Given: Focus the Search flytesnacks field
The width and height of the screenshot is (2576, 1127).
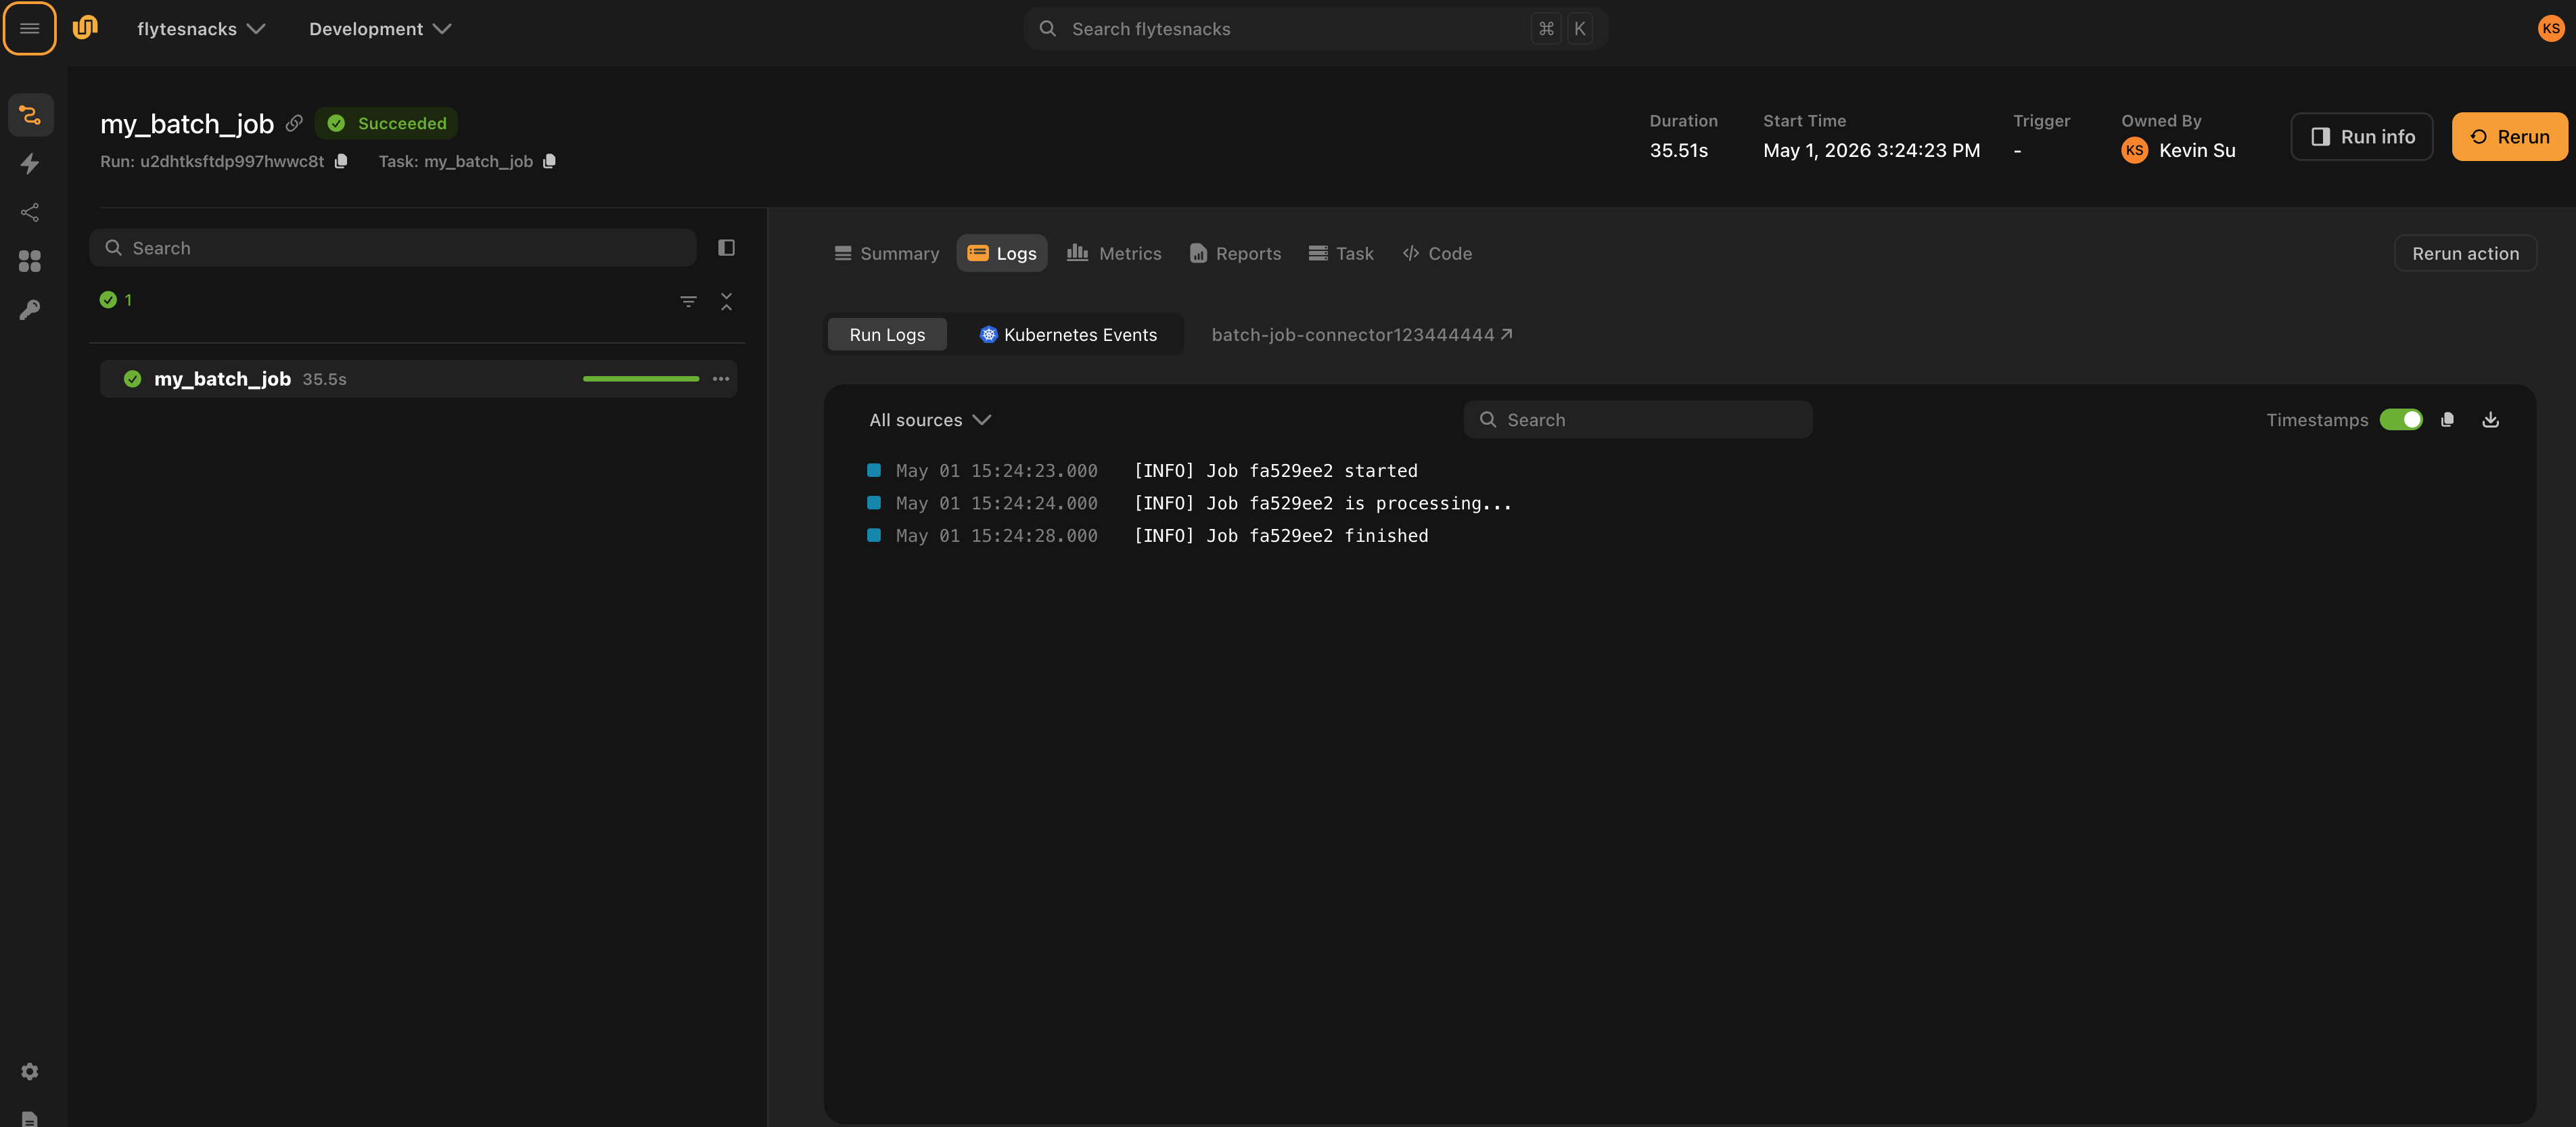Looking at the screenshot, I should 1316,29.
